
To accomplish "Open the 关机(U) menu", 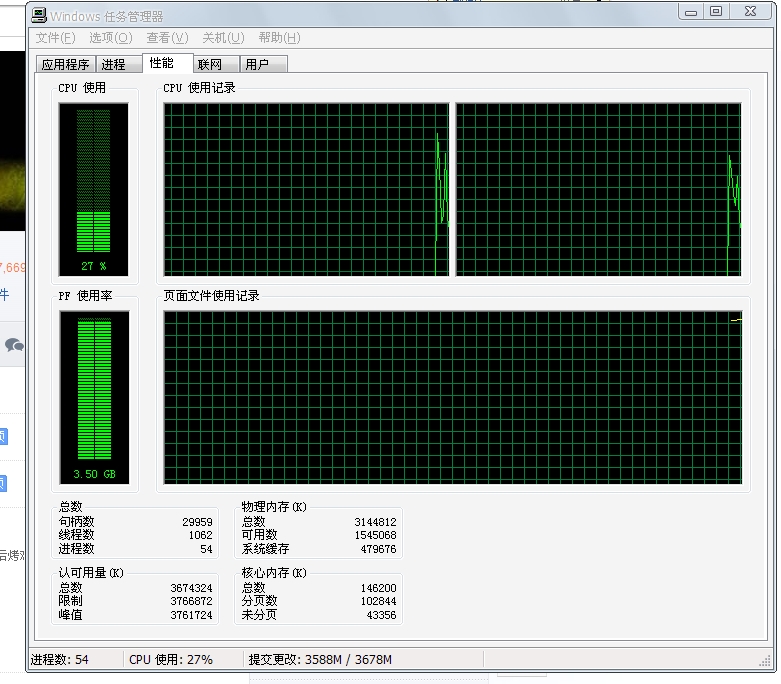I will 223,38.
